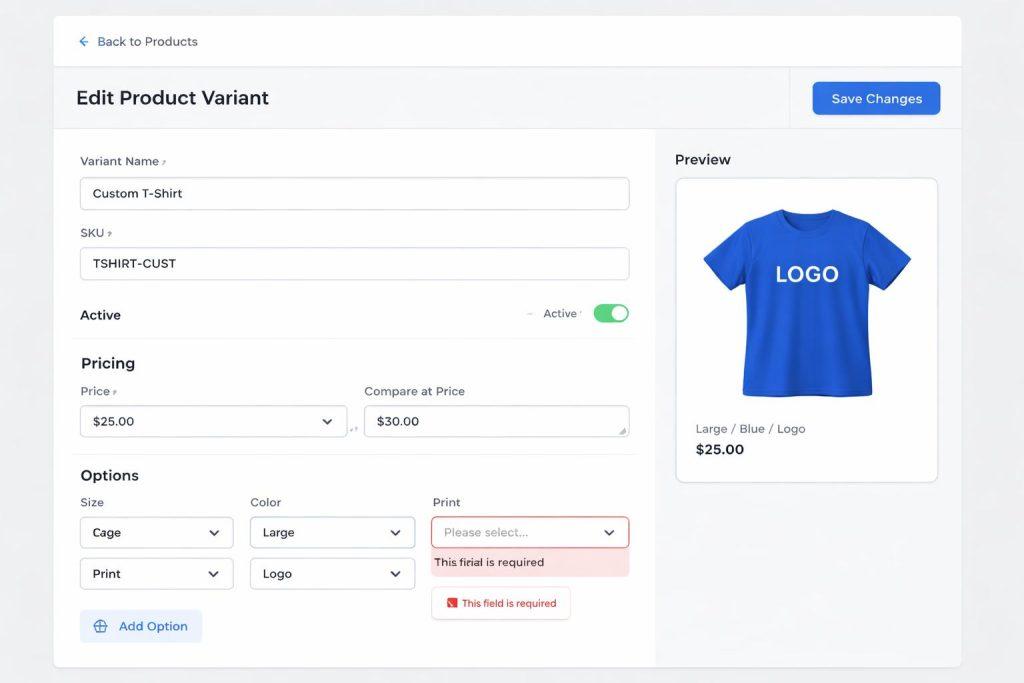Click the back arrow icon
This screenshot has height=683, width=1024.
click(x=84, y=42)
